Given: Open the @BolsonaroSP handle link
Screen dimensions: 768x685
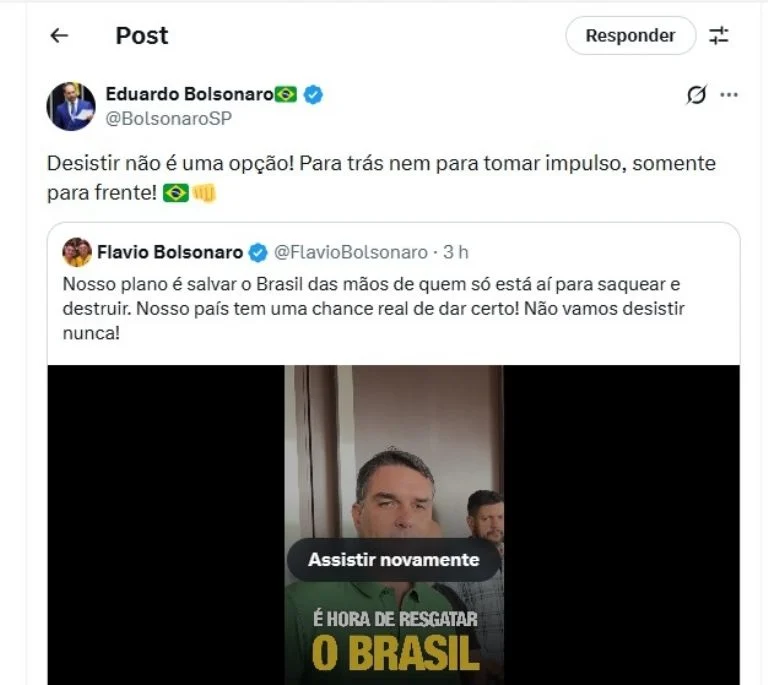Looking at the screenshot, I should click(168, 118).
